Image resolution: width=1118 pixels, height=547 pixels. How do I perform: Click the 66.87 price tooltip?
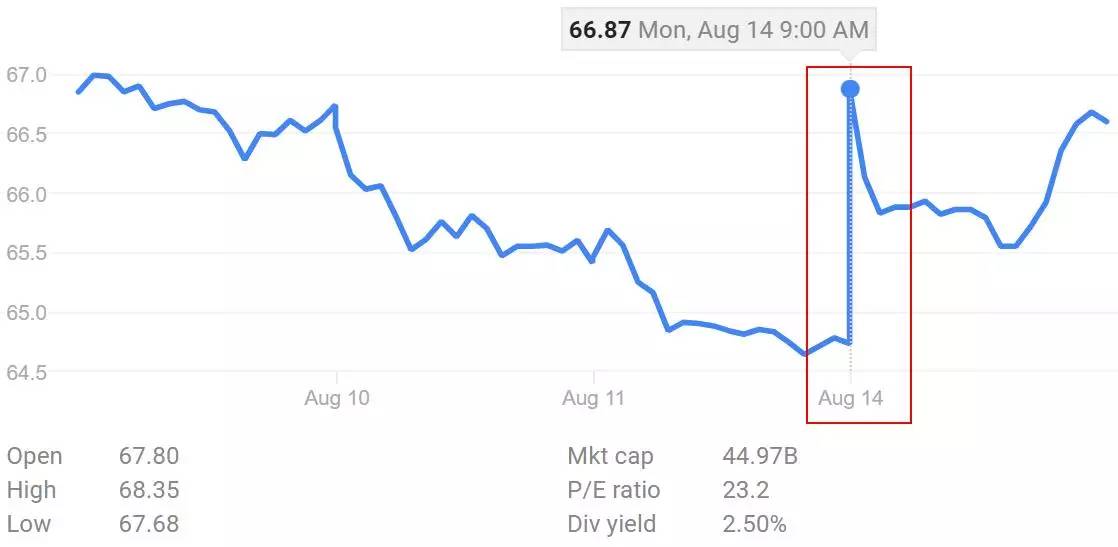click(717, 30)
